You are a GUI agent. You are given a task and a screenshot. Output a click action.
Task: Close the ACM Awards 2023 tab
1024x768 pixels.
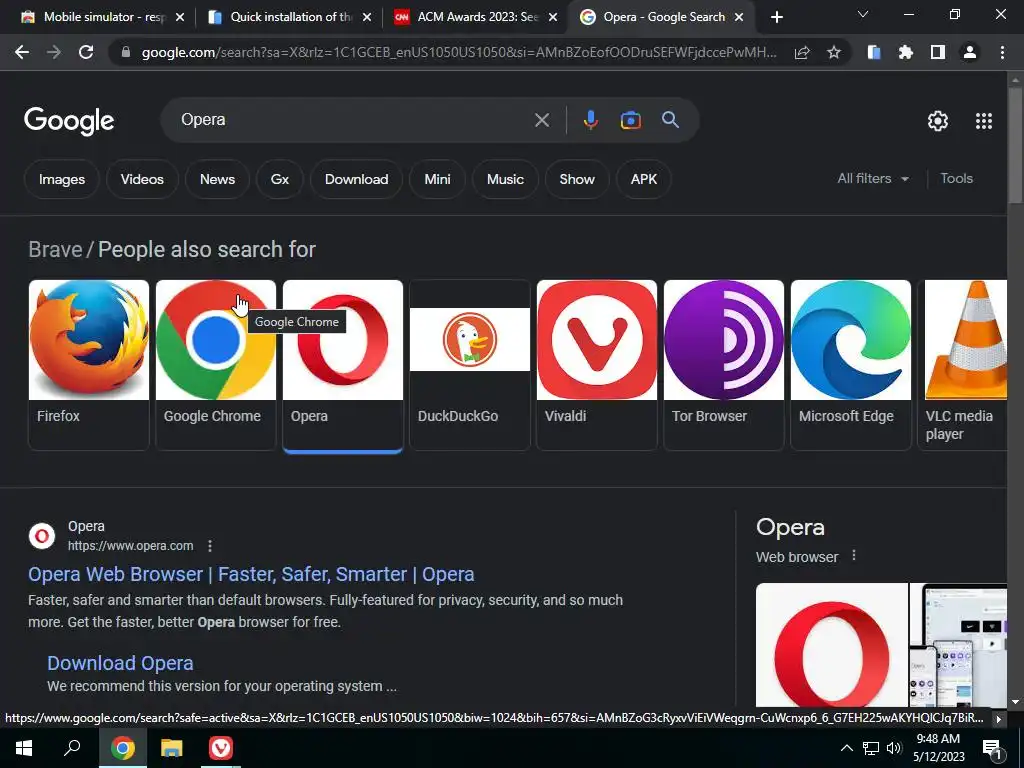coord(553,17)
